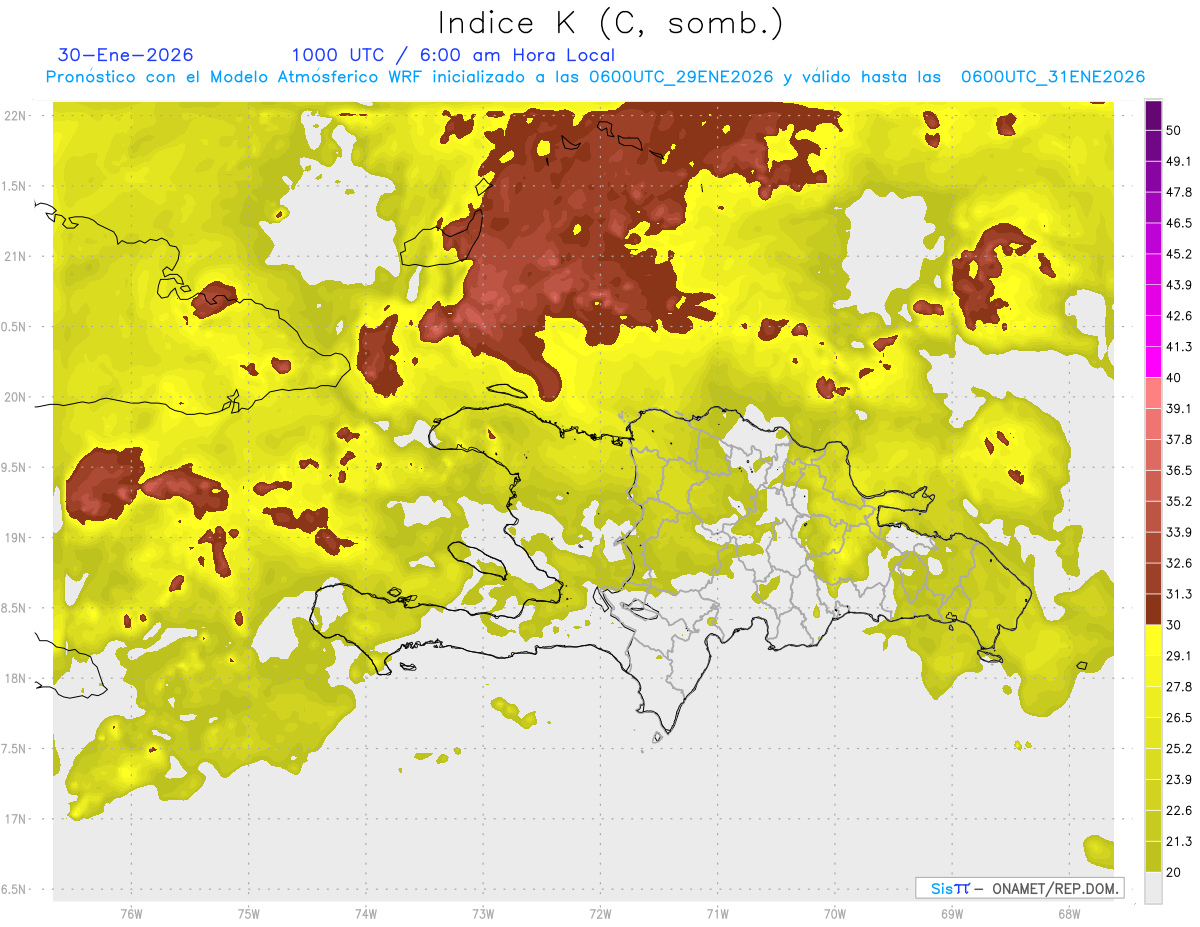Click the "1000 UTC / 6:00 am Hora Local" text
The height and width of the screenshot is (927, 1200).
453,55
